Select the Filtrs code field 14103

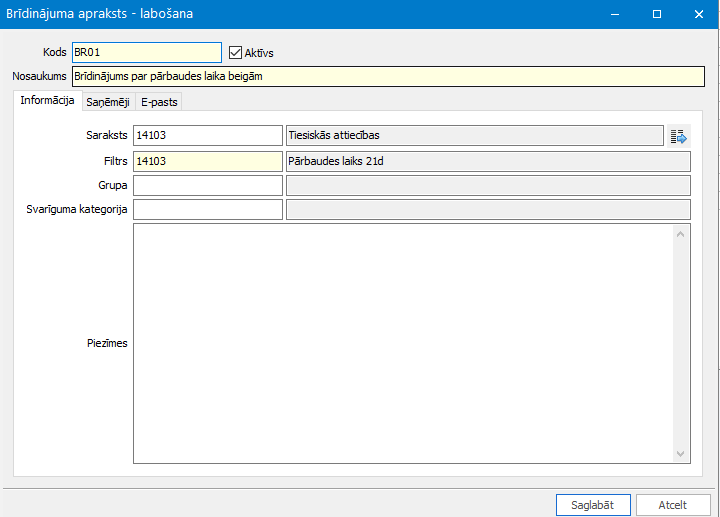208,162
